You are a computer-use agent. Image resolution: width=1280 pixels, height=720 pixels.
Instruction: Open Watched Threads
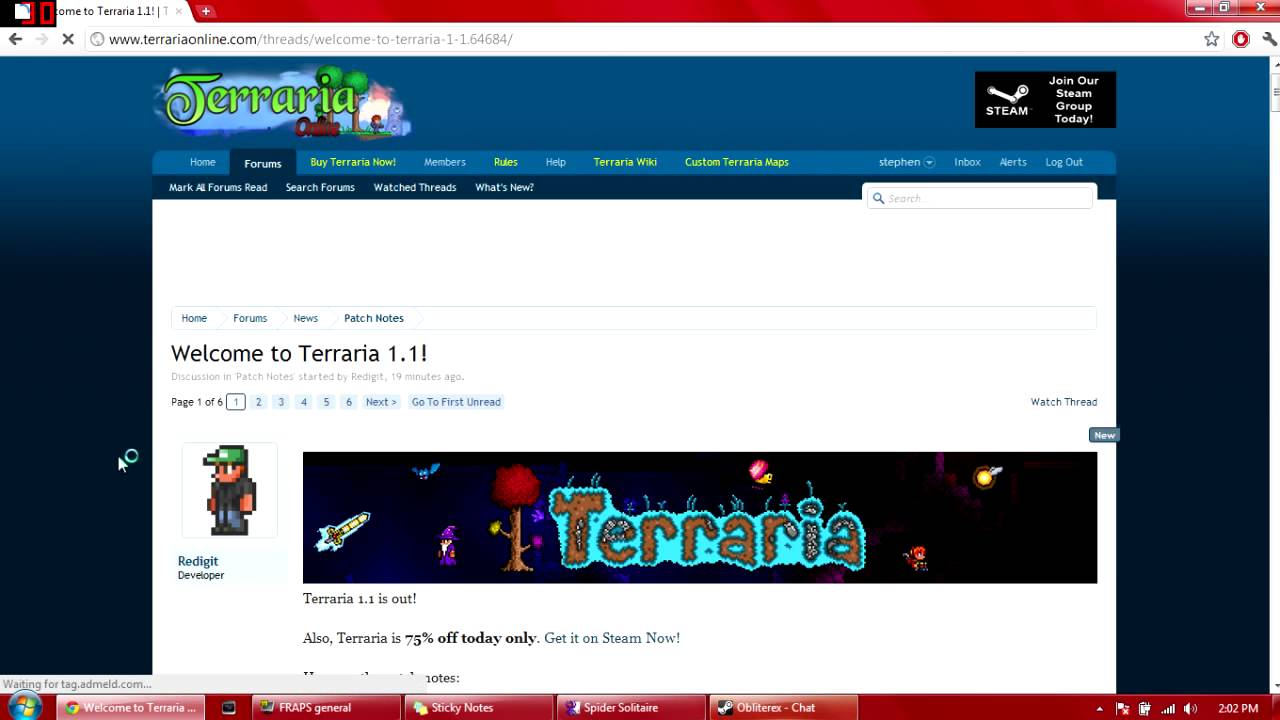coord(415,187)
